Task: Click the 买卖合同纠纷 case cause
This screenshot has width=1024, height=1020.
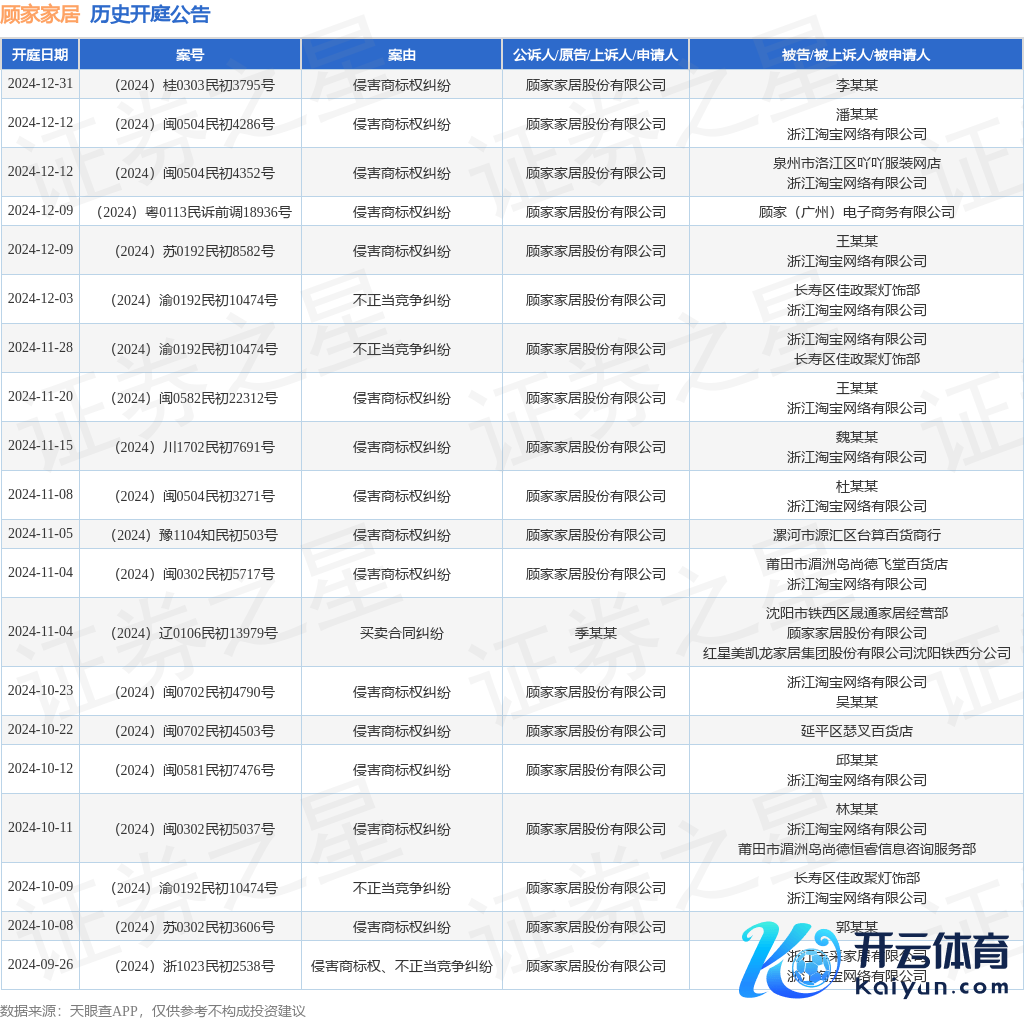Action: tap(401, 633)
